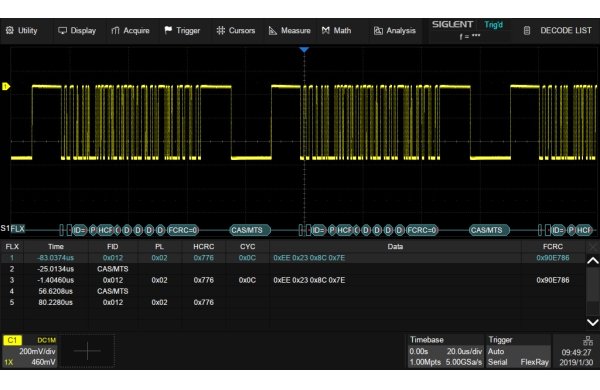Click the first FCRC=0 decode bubble
The image size is (600, 390).
pos(183,230)
